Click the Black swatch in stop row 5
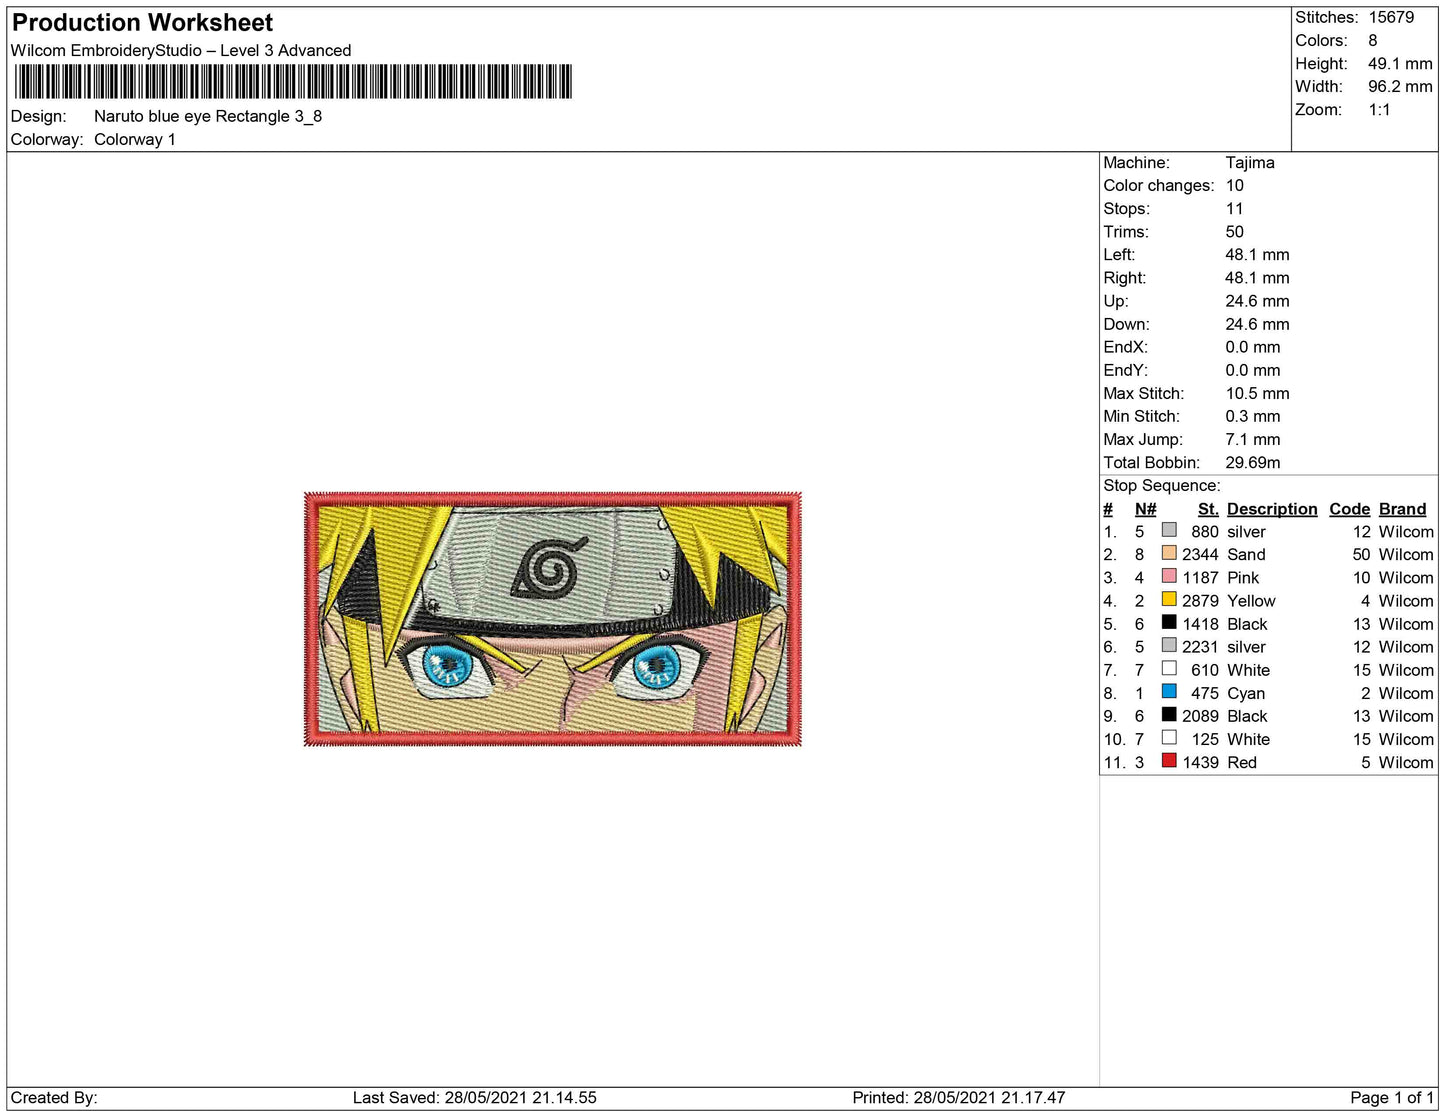The width and height of the screenshot is (1445, 1112). point(1169,622)
